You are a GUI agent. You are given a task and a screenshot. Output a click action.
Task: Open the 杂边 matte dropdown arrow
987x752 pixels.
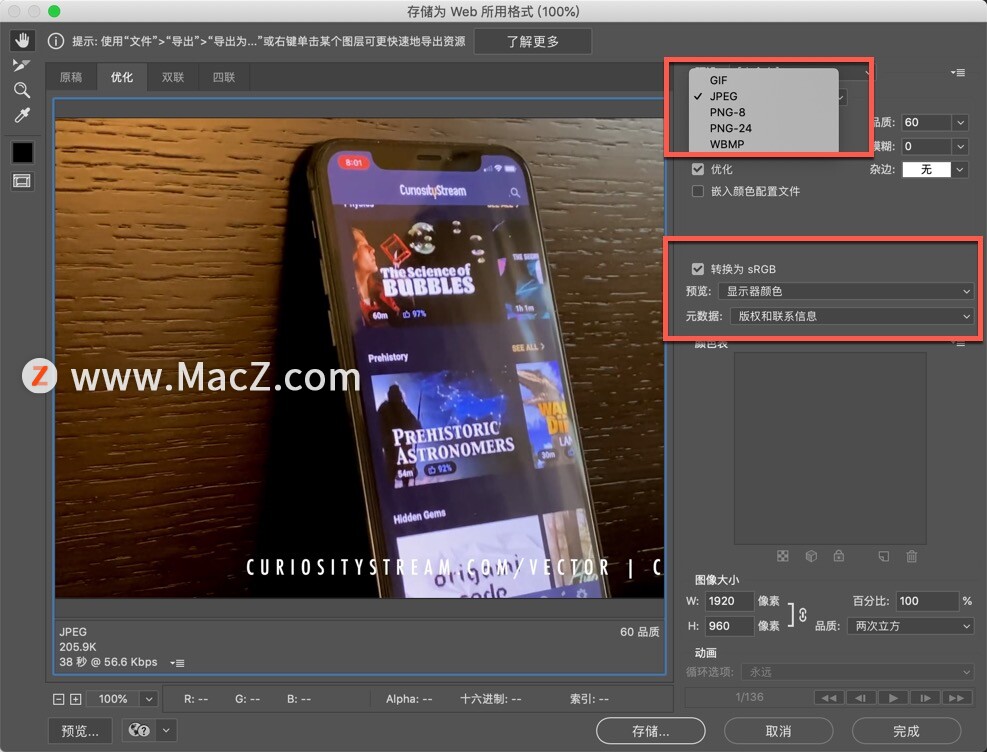[x=960, y=169]
